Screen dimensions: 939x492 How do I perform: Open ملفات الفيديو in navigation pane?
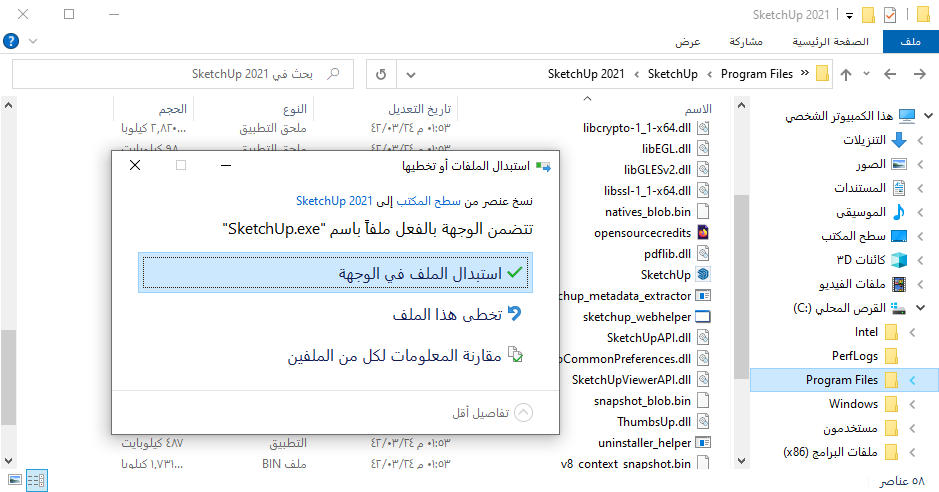(862, 284)
